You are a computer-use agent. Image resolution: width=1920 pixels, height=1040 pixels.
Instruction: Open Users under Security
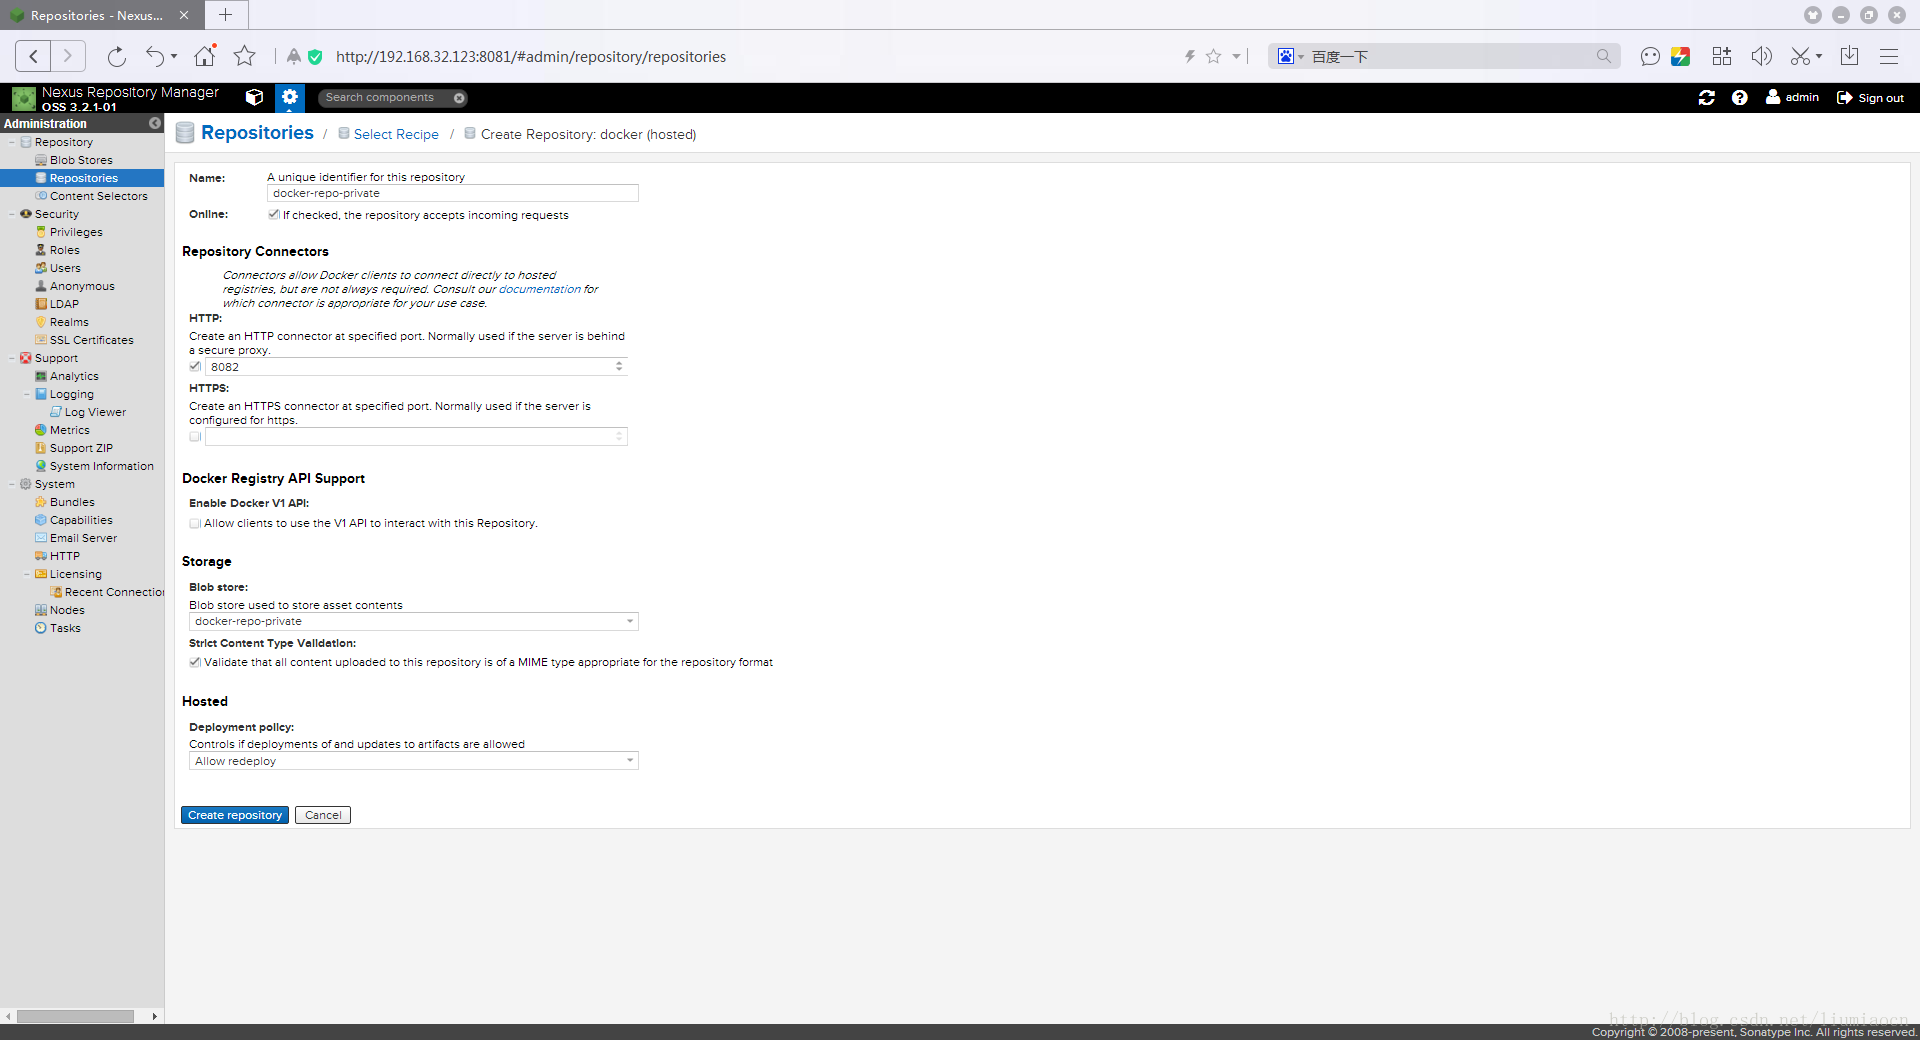click(x=65, y=268)
